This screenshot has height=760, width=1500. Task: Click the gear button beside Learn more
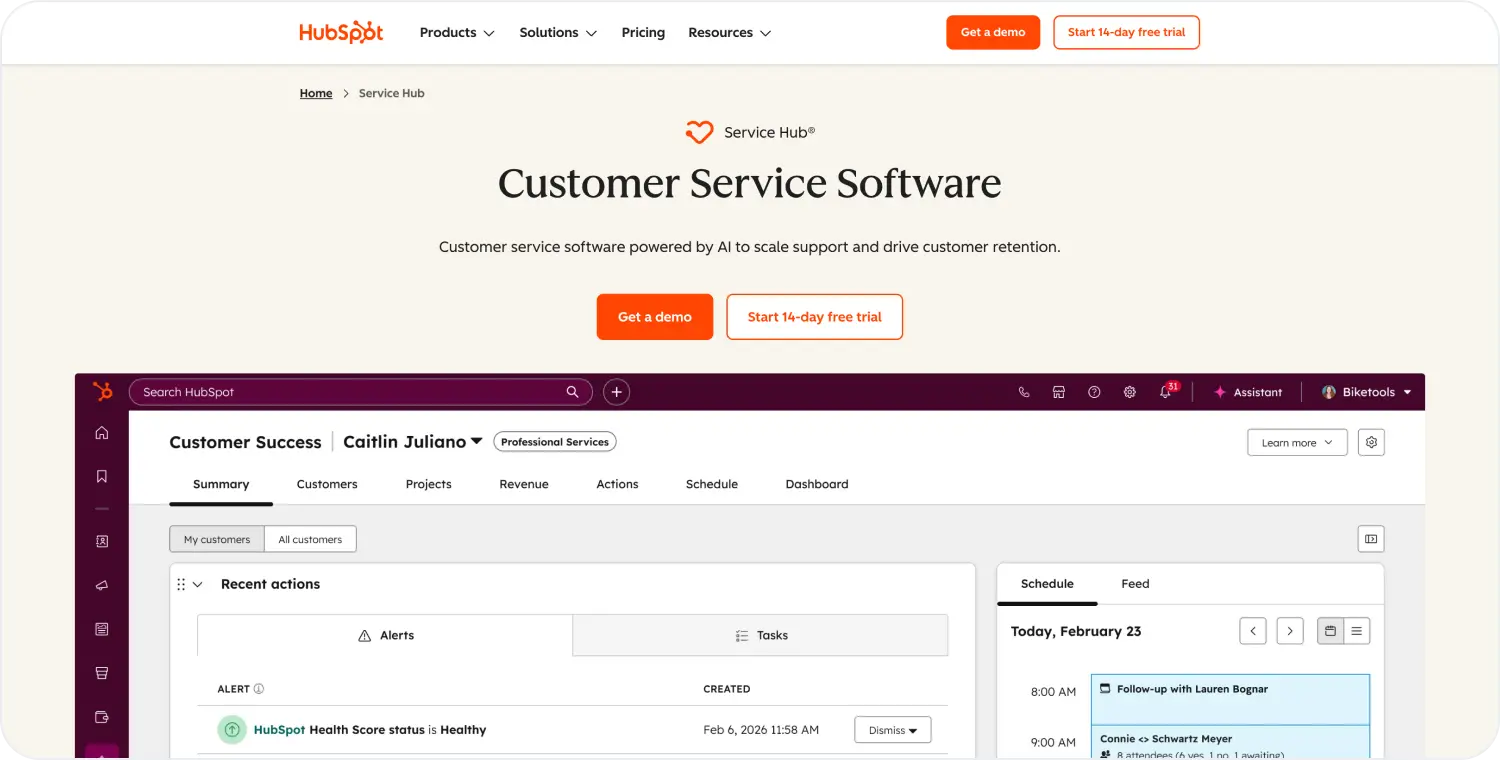(x=1372, y=442)
